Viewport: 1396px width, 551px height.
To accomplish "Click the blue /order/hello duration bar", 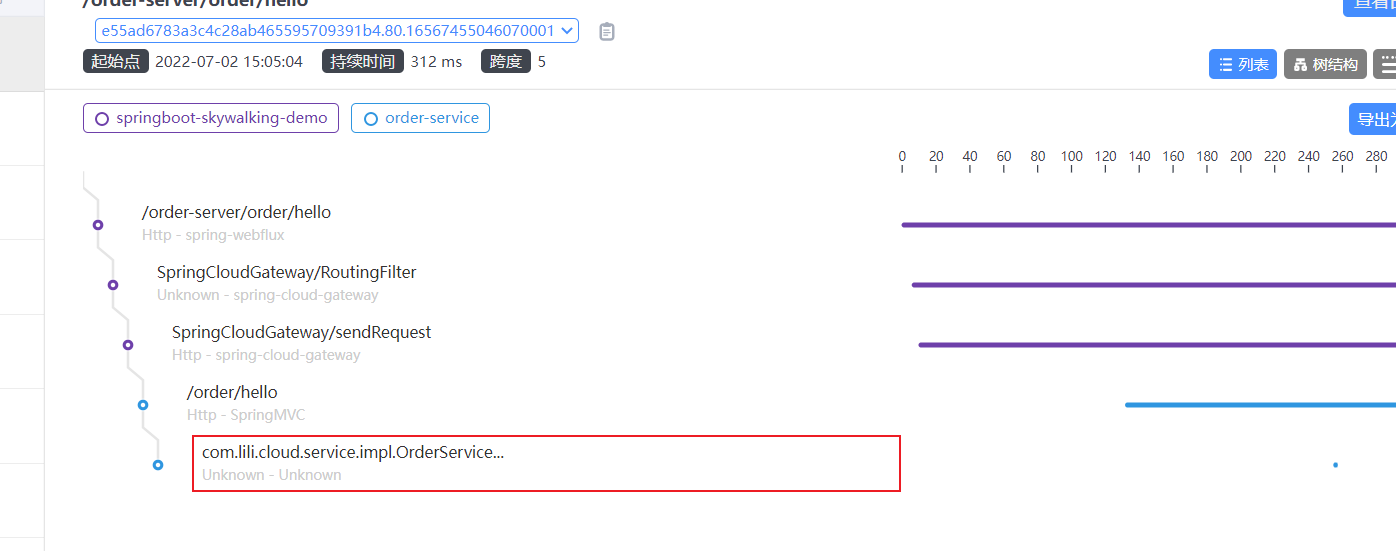I will tap(1260, 405).
